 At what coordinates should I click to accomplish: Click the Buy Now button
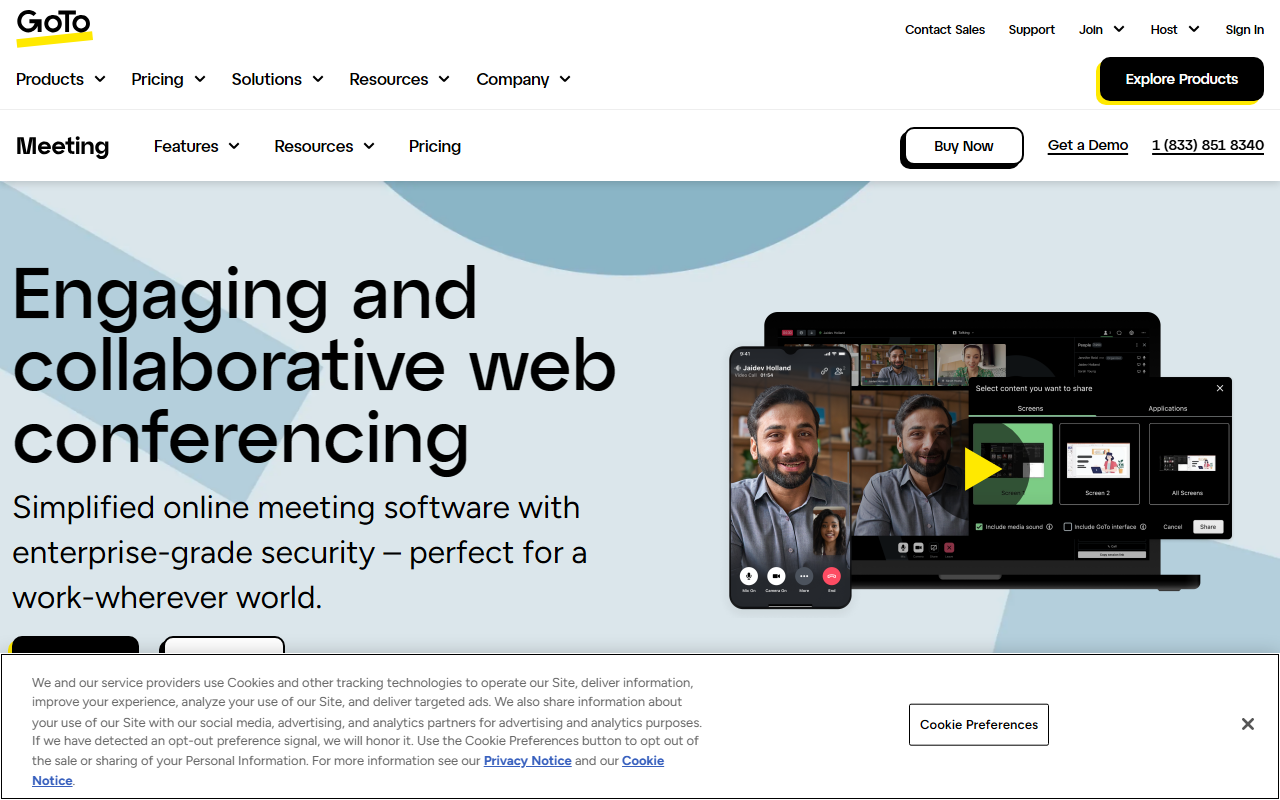[963, 146]
